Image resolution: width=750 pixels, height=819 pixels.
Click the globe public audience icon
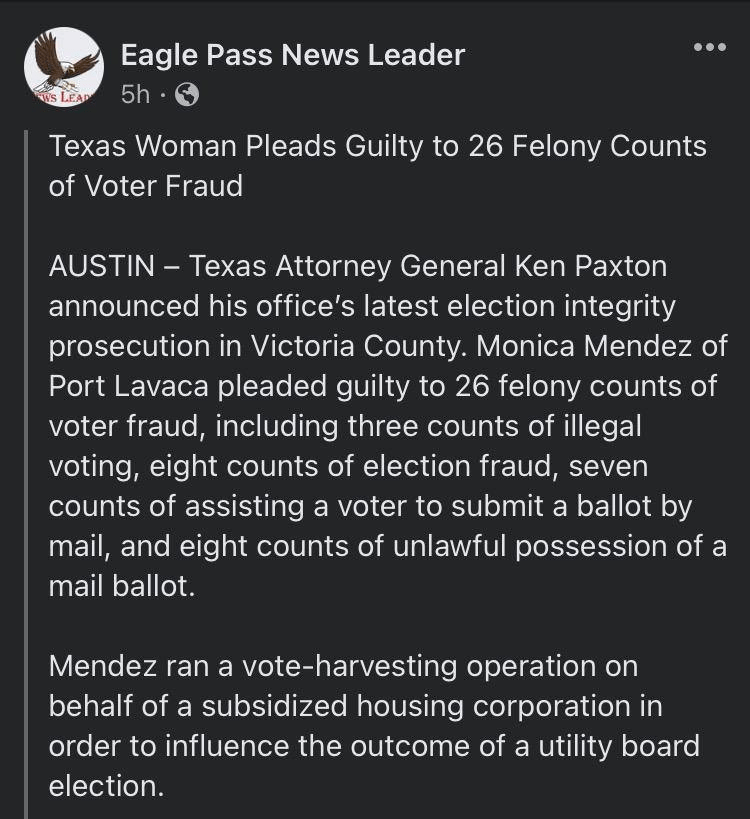point(186,94)
